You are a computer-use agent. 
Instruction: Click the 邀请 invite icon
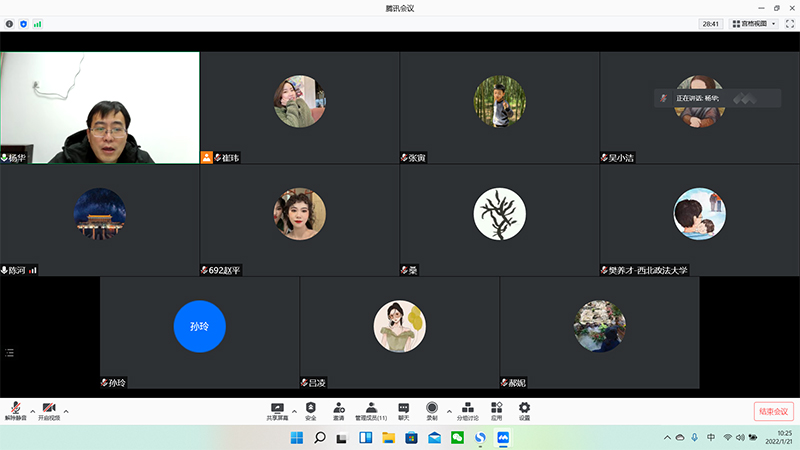click(339, 408)
